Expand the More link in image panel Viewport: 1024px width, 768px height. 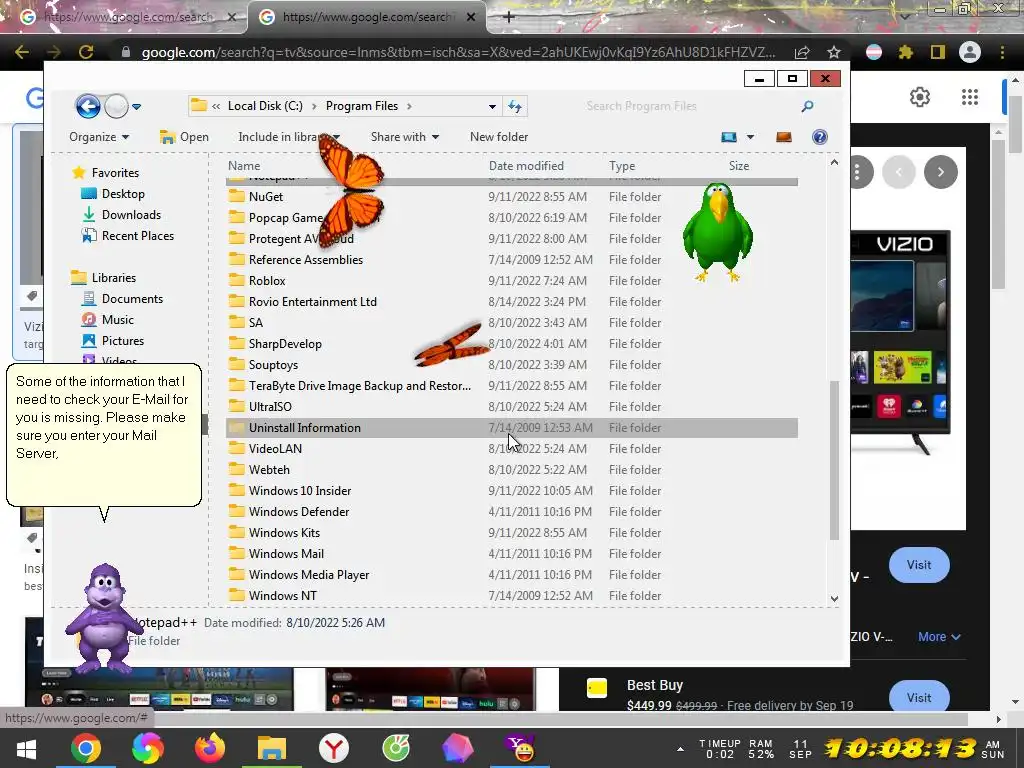pyautogui.click(x=938, y=637)
